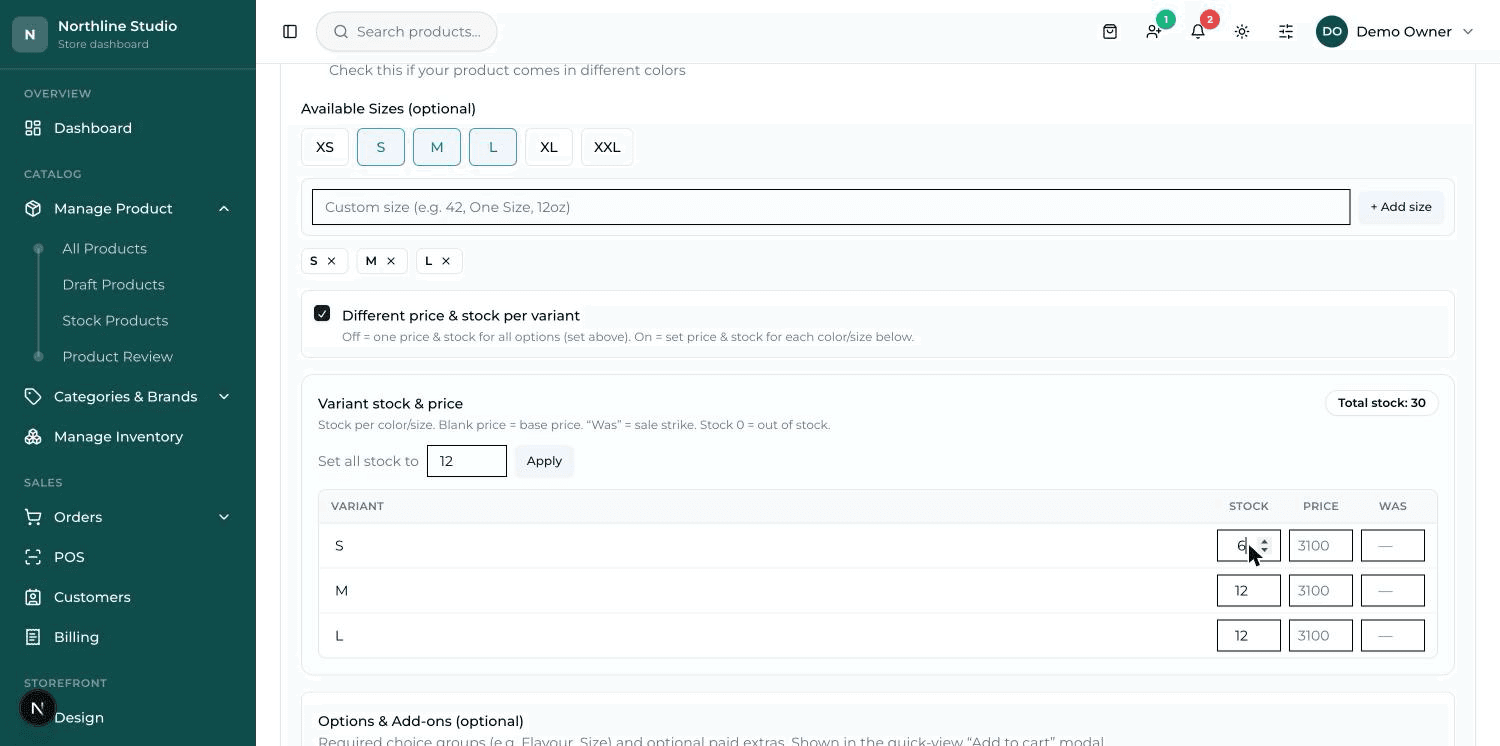
Task: Open Product Review page
Action: pyautogui.click(x=117, y=357)
